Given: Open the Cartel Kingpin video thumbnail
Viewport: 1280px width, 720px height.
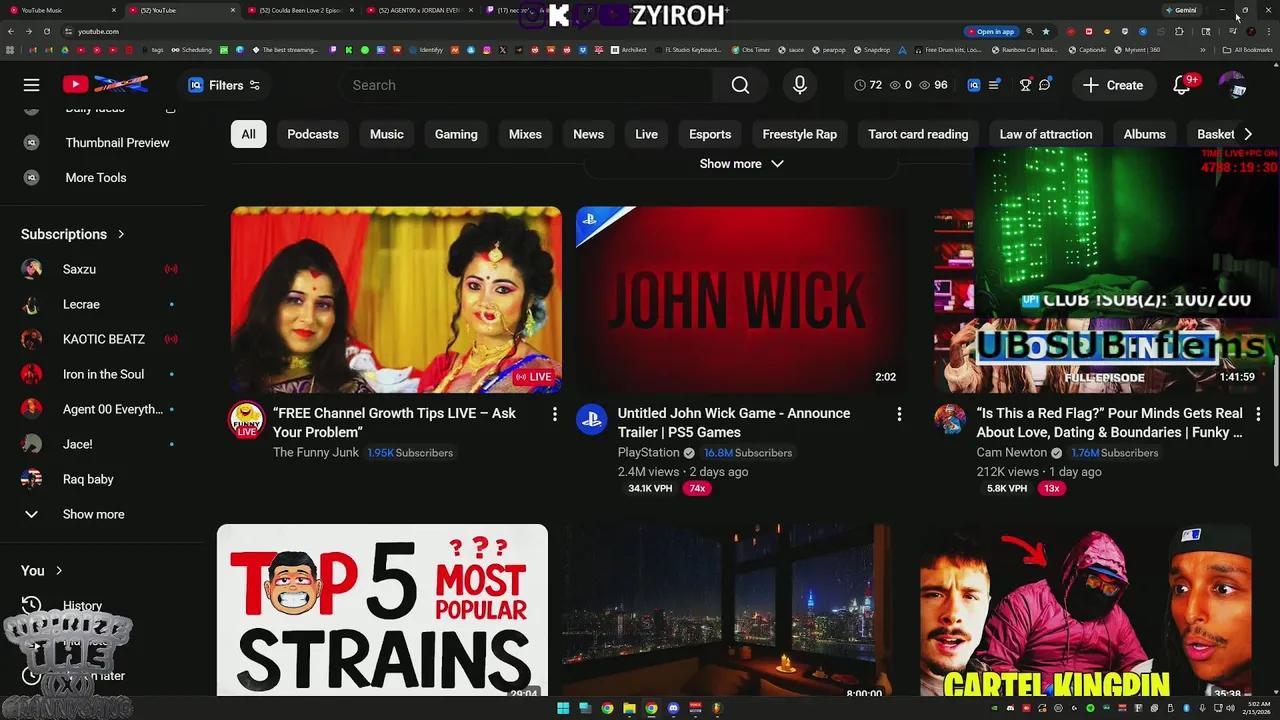Looking at the screenshot, I should 1085,610.
